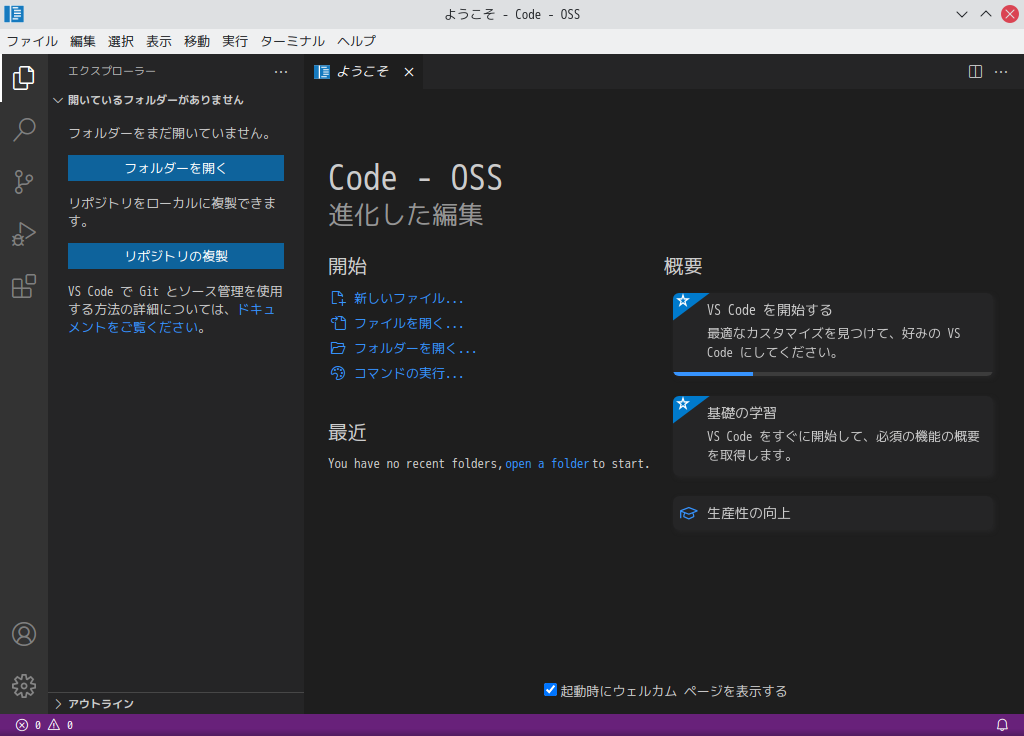The height and width of the screenshot is (736, 1024).
Task: Click the open a folder link under 最近
Action: (x=547, y=464)
